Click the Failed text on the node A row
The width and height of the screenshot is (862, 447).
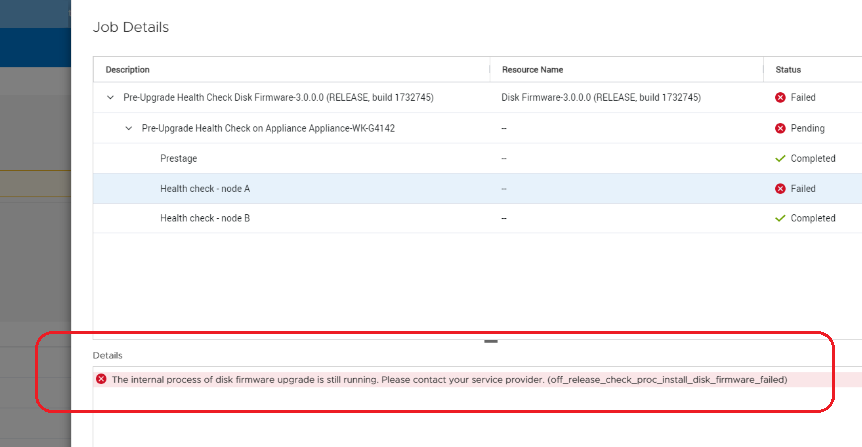coord(803,189)
